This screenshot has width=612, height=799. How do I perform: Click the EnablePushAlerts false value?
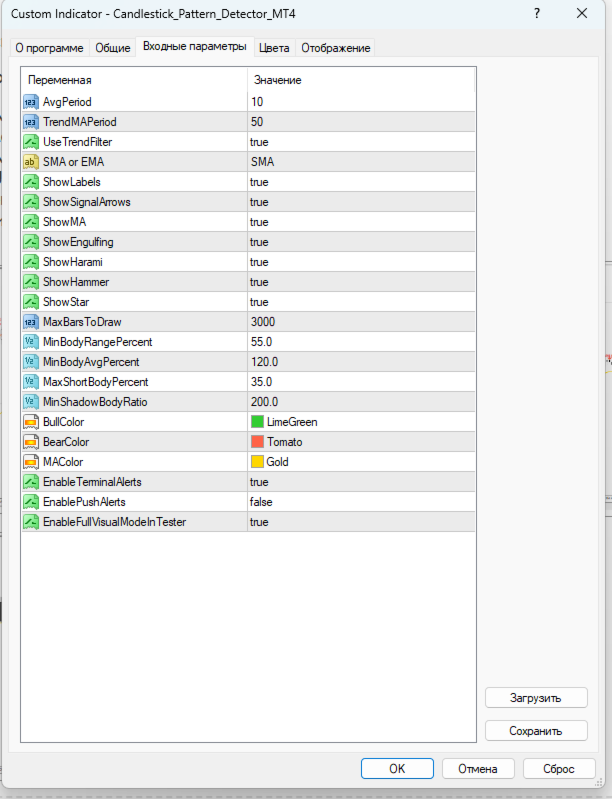261,502
